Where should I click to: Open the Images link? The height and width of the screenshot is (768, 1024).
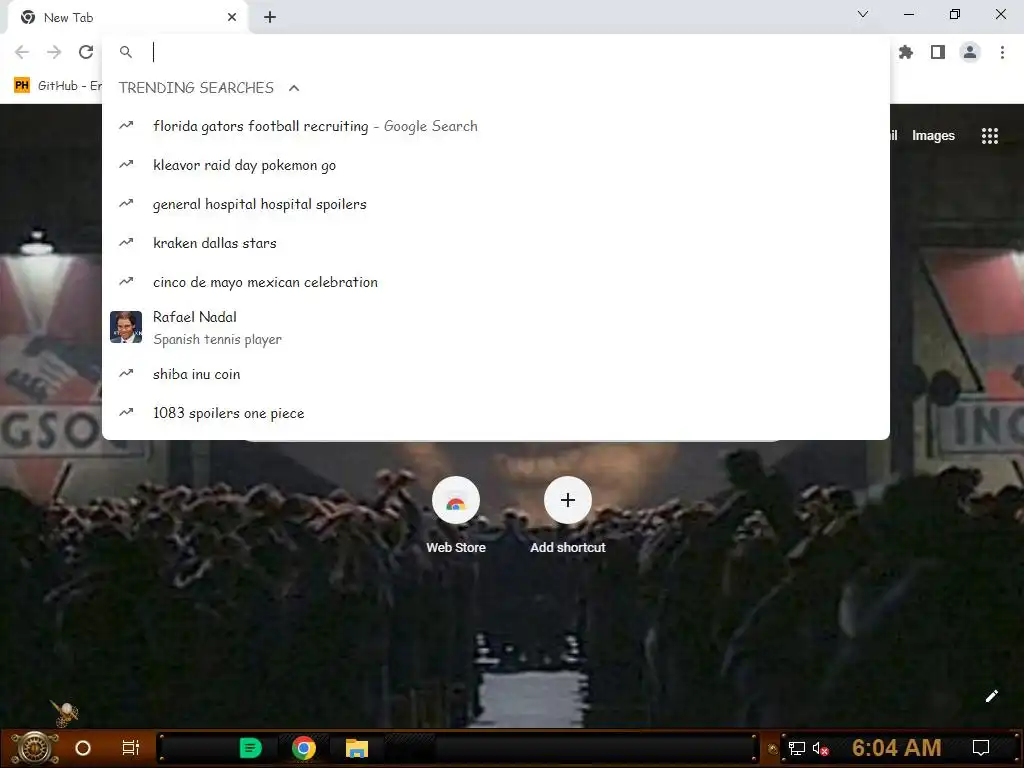pos(933,136)
